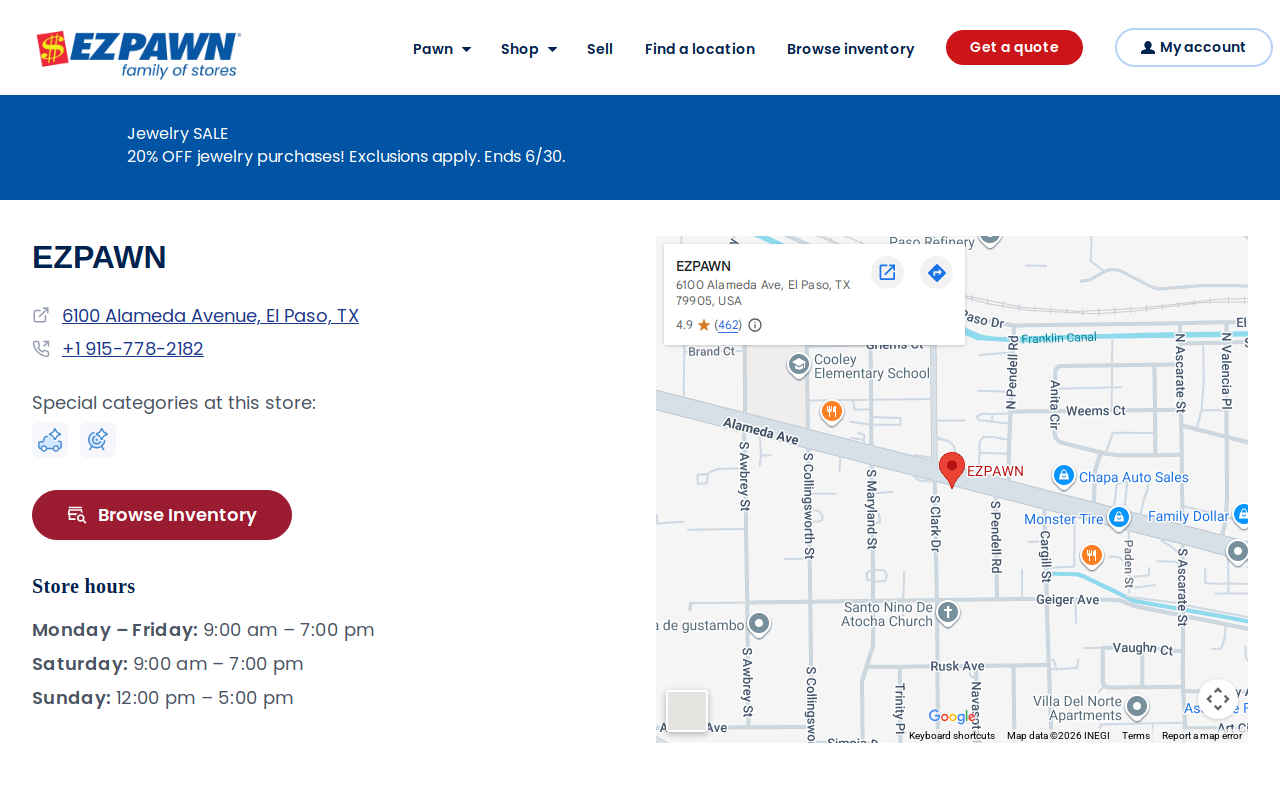Viewport: 1280px width, 800px height.
Task: Click the red EZPAWN map pin
Action: [952, 470]
